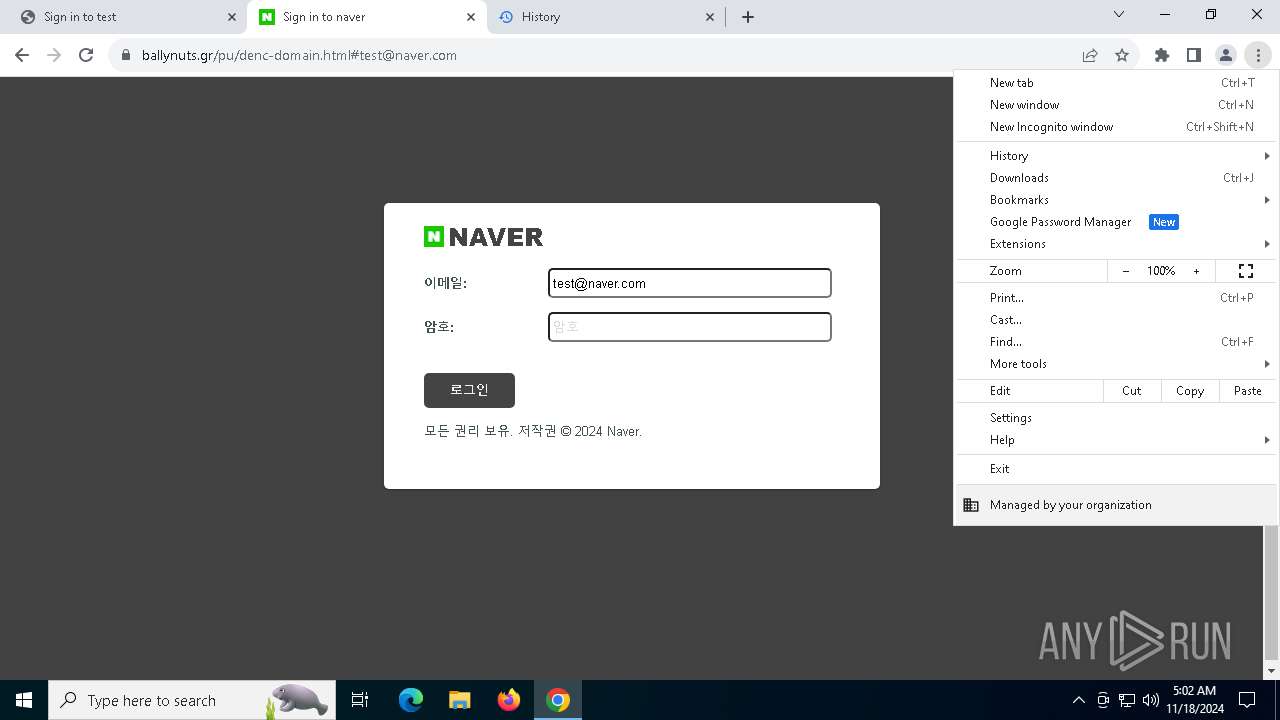Open the volume tray icon
Viewport: 1280px width, 720px height.
[x=1151, y=700]
